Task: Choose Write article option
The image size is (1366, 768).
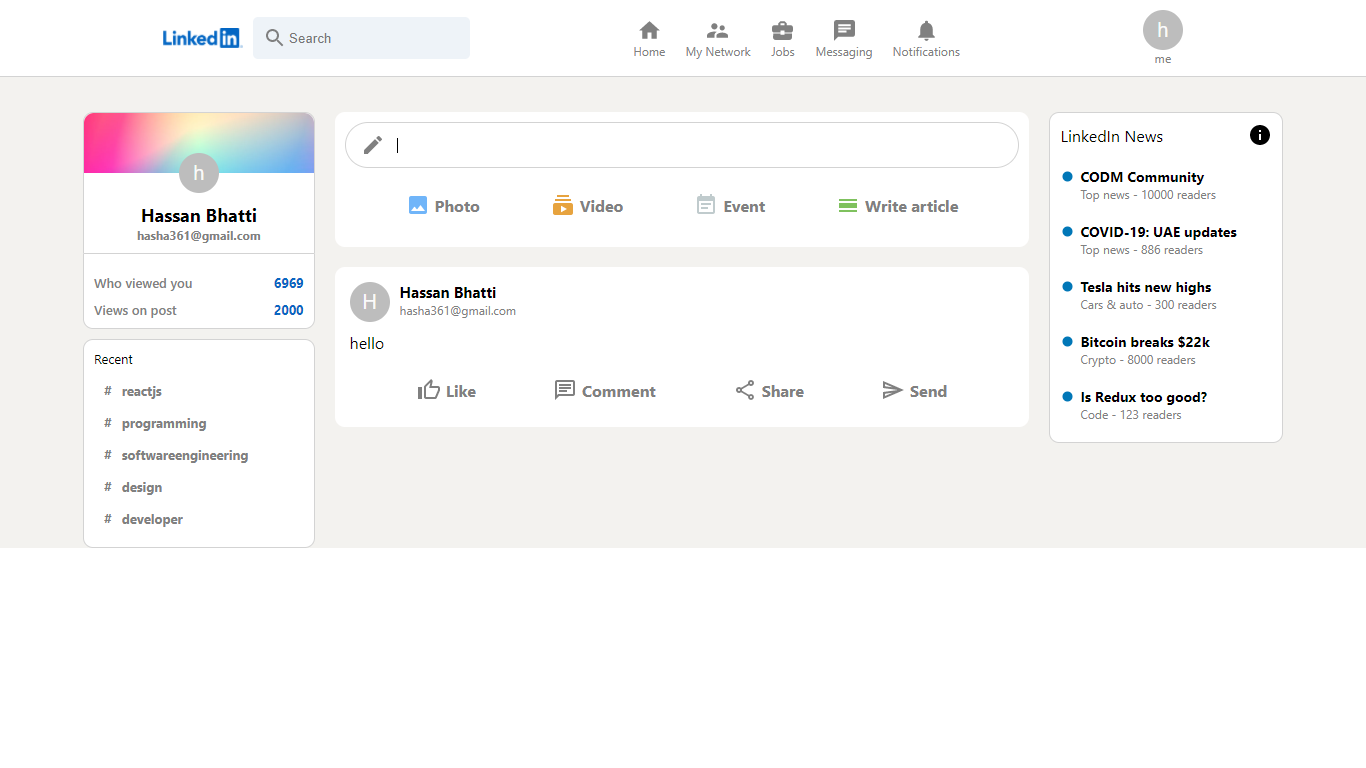Action: click(898, 206)
